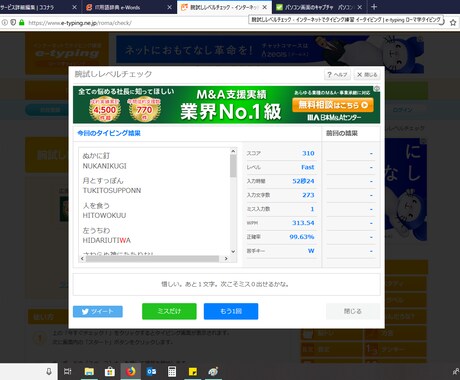The height and width of the screenshot is (380, 460).
Task: Click the blue もう1回 retry button
Action: 231,311
